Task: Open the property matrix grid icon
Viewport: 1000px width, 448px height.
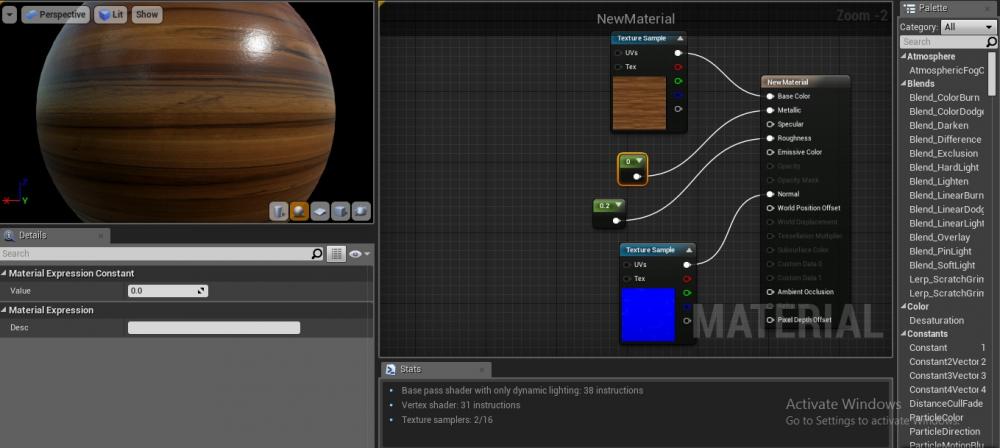Action: coord(337,254)
